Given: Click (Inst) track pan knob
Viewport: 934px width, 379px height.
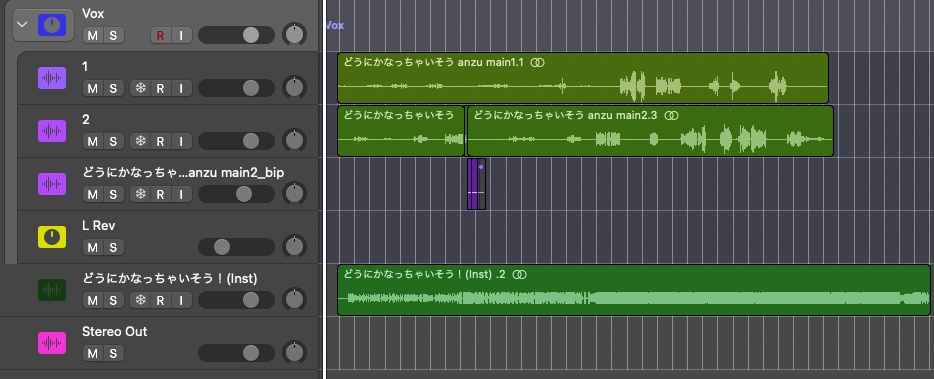Looking at the screenshot, I should (x=294, y=300).
